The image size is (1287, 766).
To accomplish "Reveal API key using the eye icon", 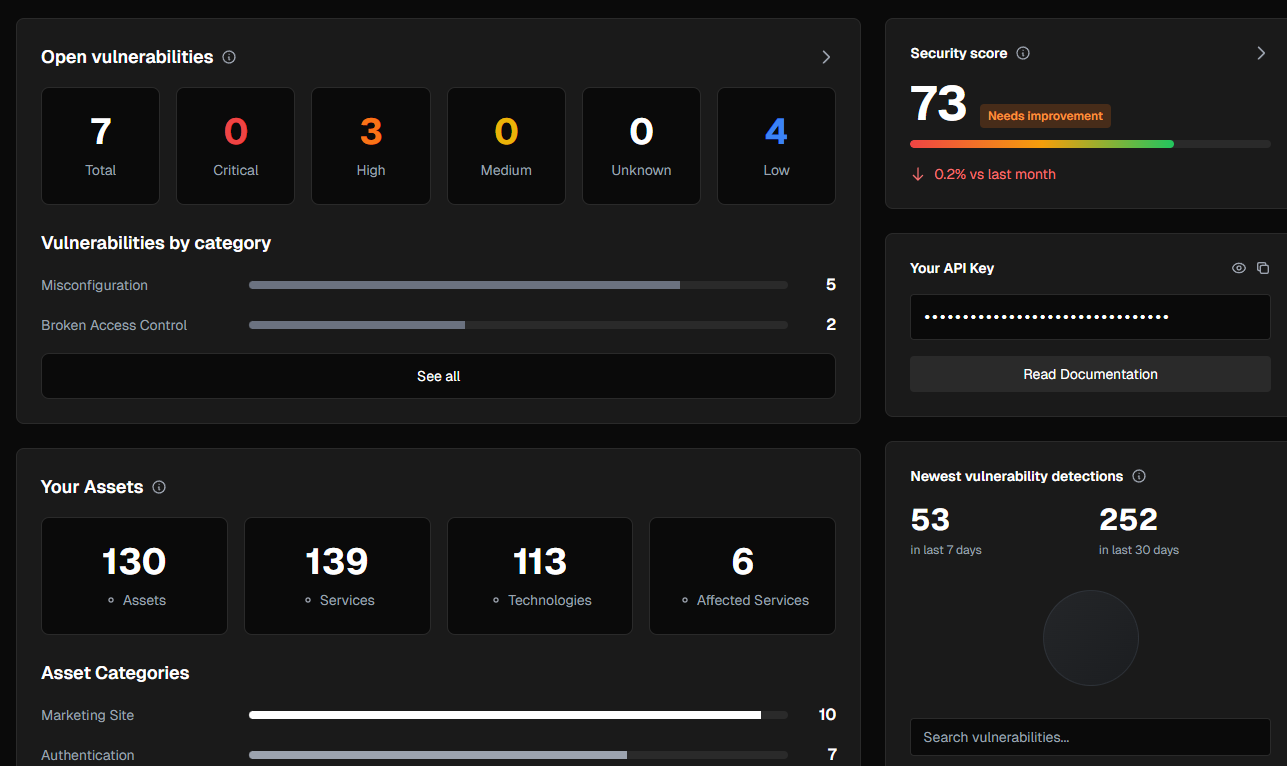I will pyautogui.click(x=1239, y=268).
